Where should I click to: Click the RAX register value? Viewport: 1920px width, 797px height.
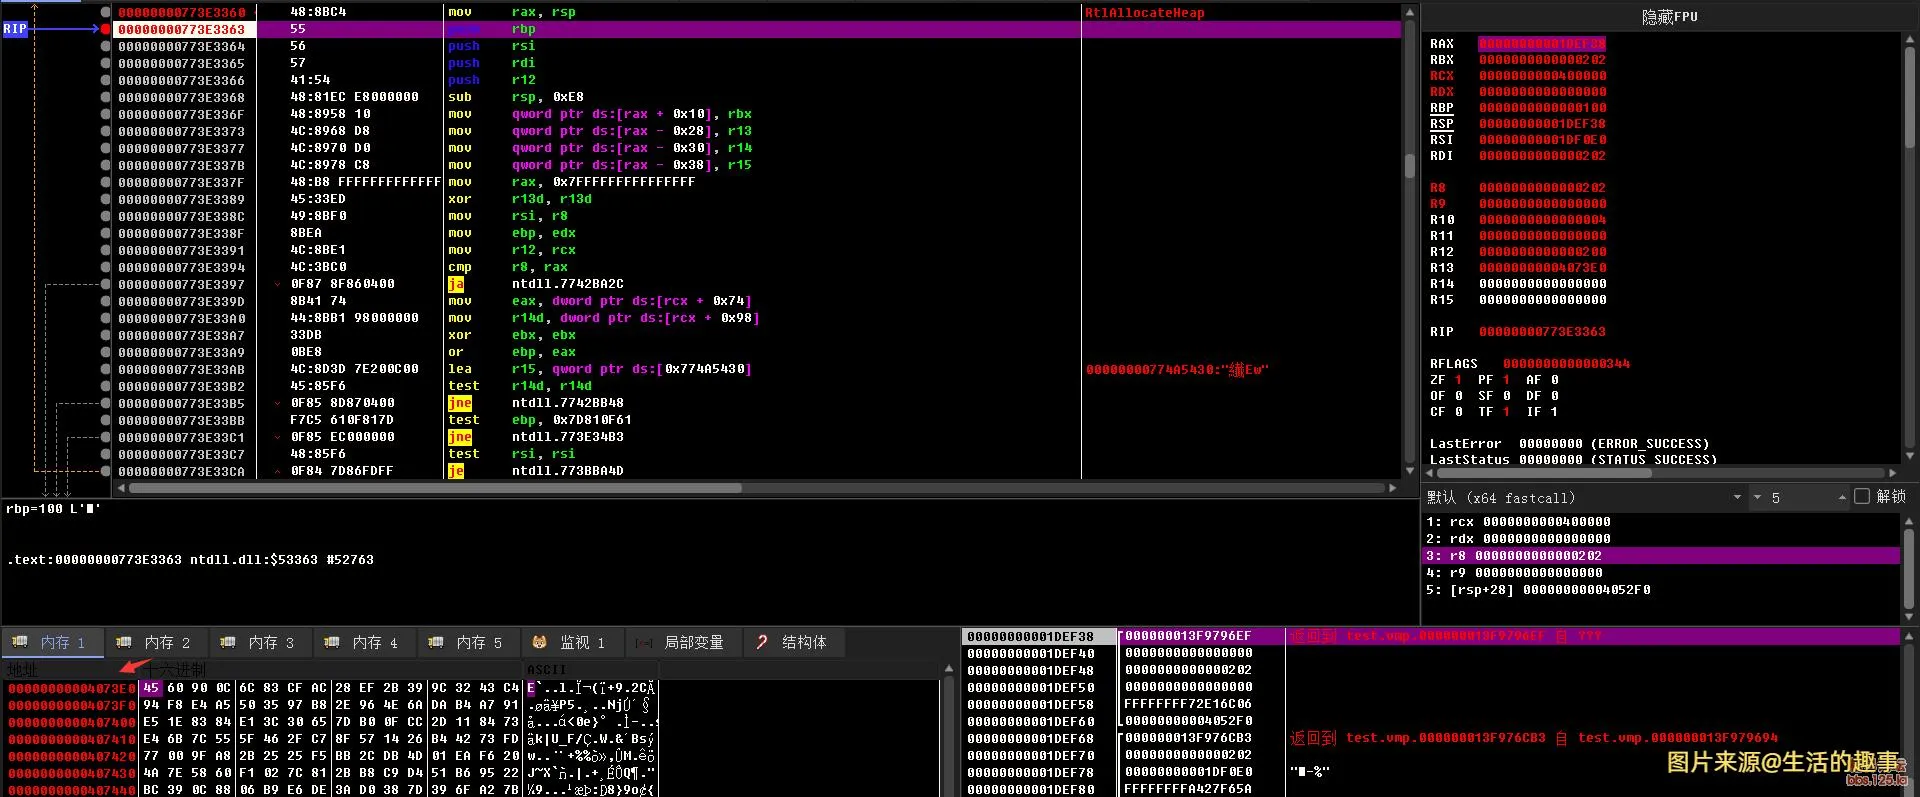click(x=1542, y=44)
